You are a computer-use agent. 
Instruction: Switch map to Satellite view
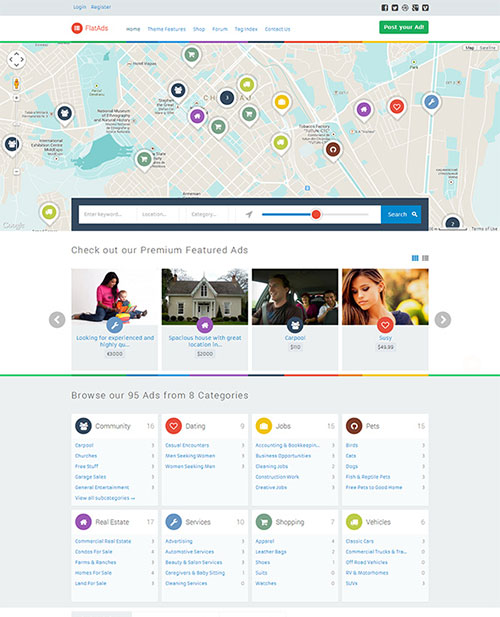pos(487,48)
